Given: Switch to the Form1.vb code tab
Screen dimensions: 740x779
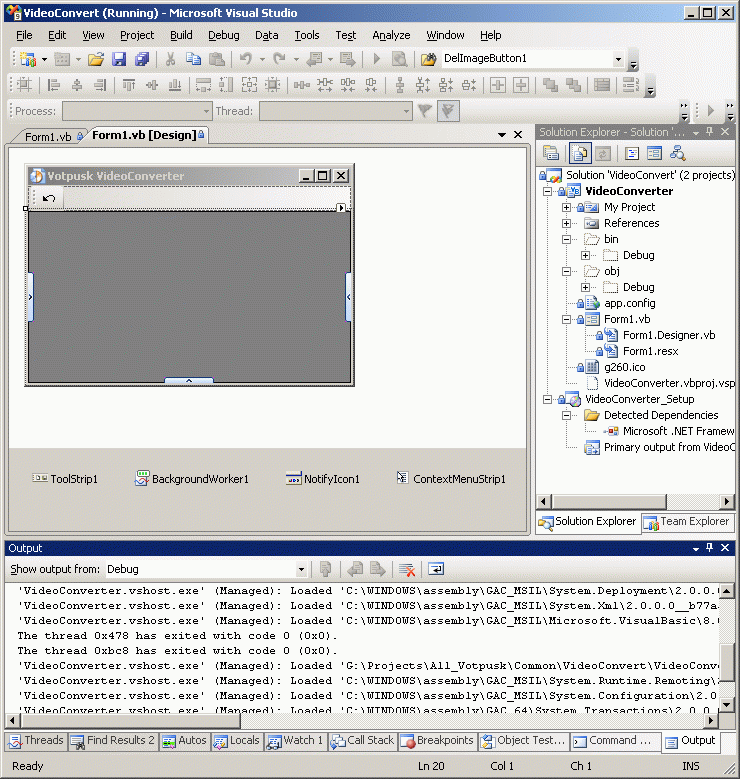Looking at the screenshot, I should click(x=48, y=137).
